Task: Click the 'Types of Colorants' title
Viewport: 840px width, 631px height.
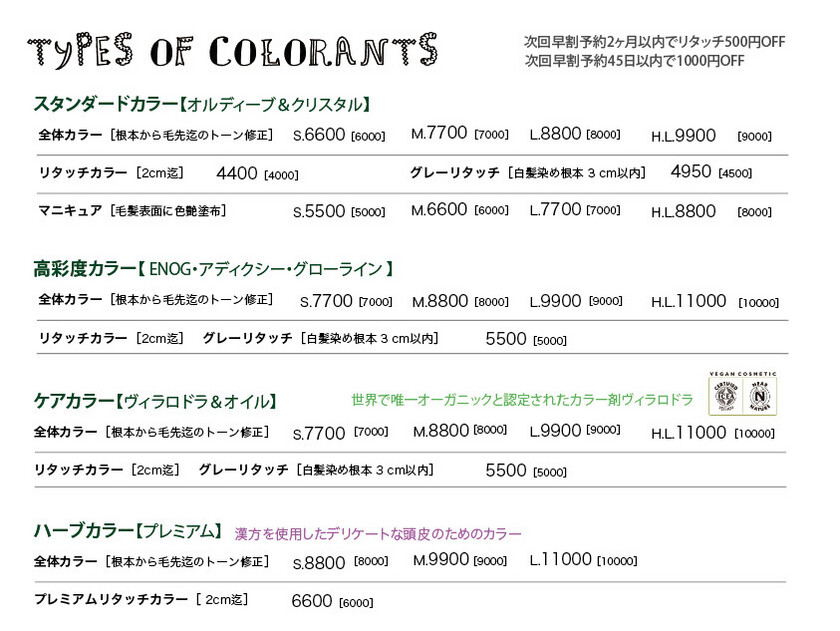Action: 232,49
